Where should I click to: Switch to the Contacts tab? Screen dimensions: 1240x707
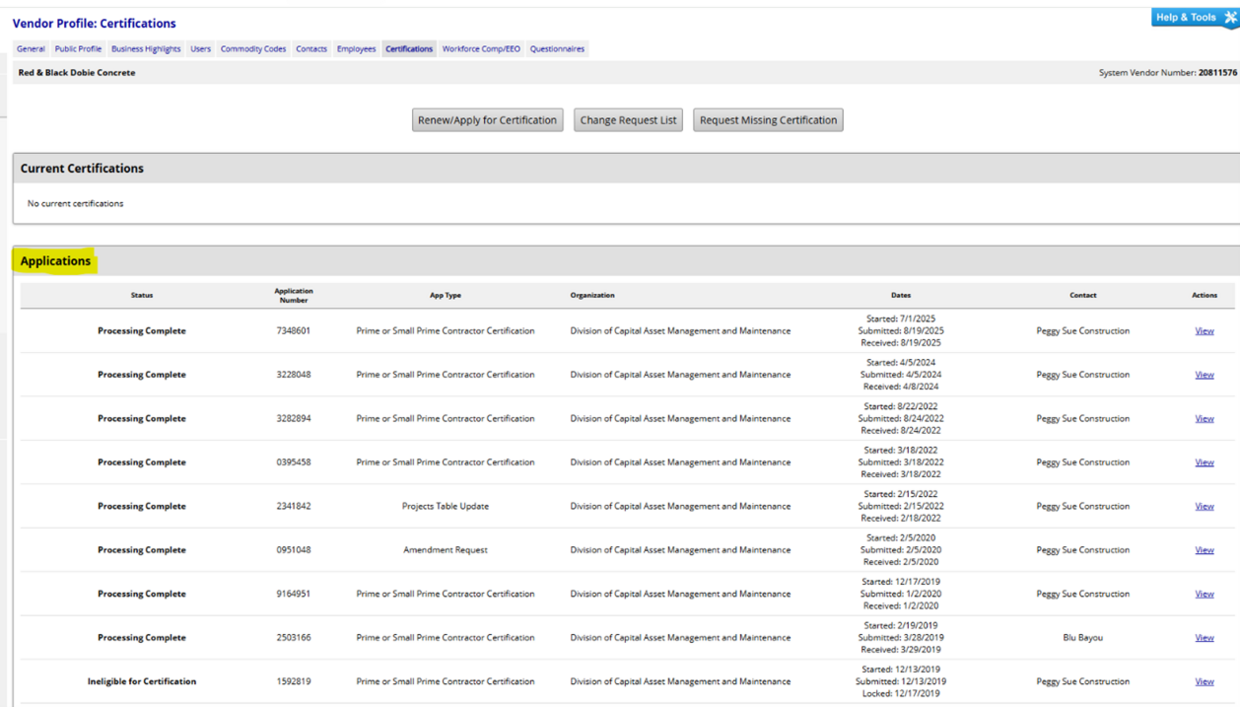pos(311,49)
